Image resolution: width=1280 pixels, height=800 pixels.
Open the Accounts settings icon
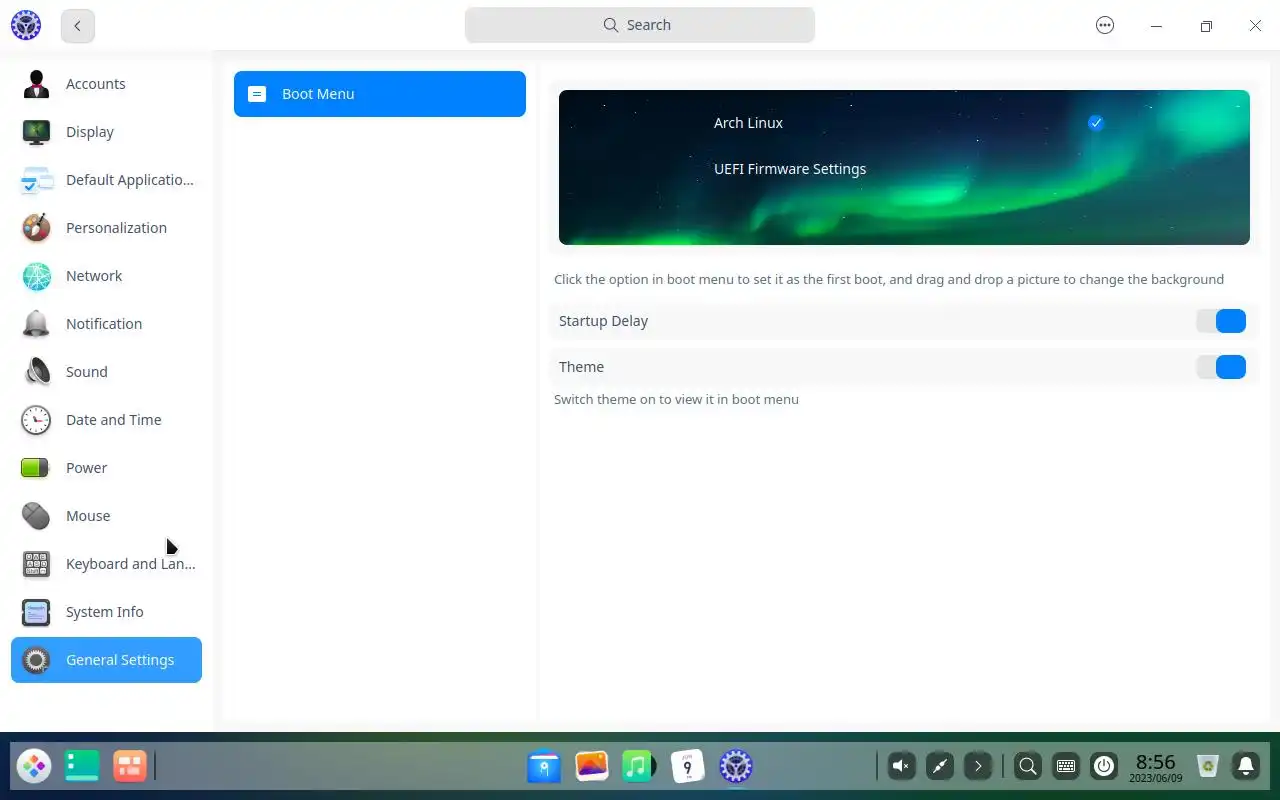pos(36,84)
